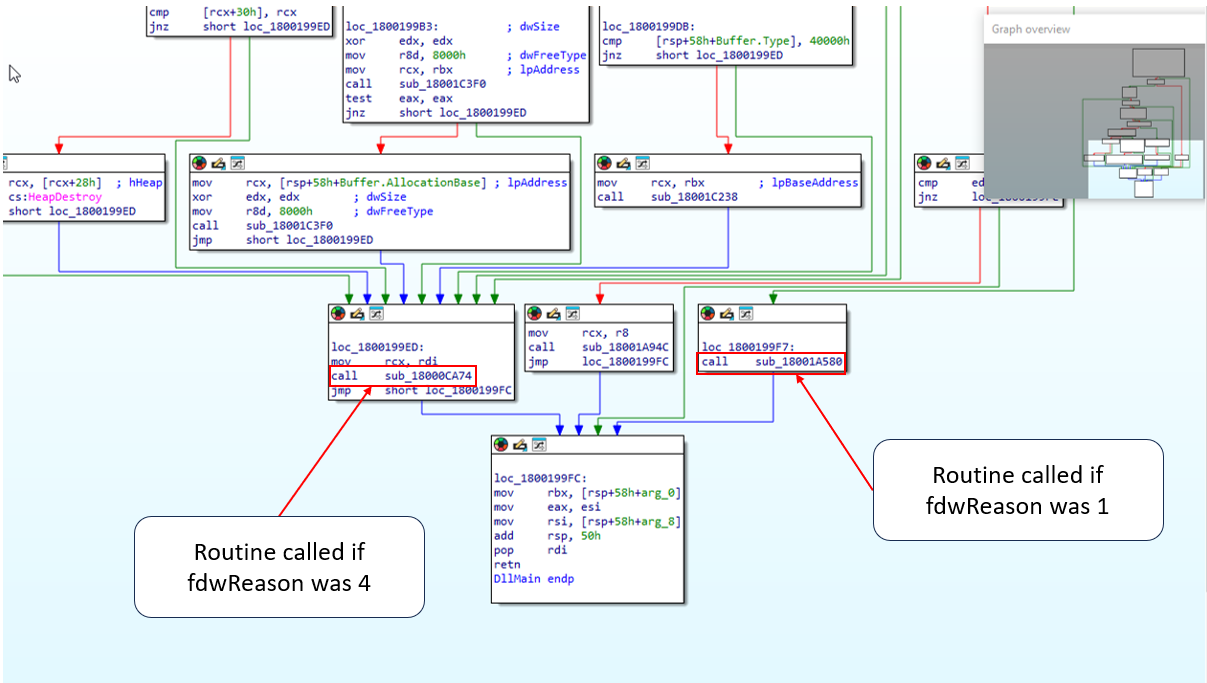The image size is (1207, 683).
Task: Click edit pencil icon on the Buffer.AllocationBase node
Action: (218, 163)
